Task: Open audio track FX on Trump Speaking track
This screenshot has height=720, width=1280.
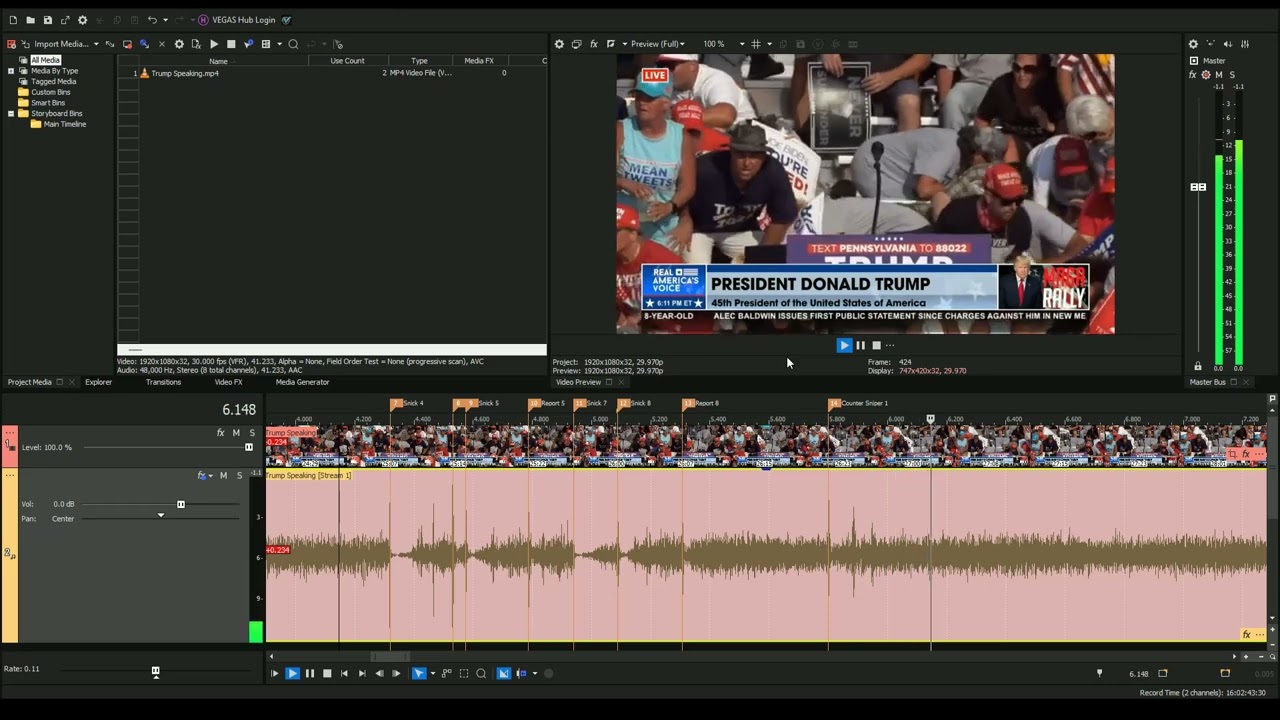Action: 202,476
